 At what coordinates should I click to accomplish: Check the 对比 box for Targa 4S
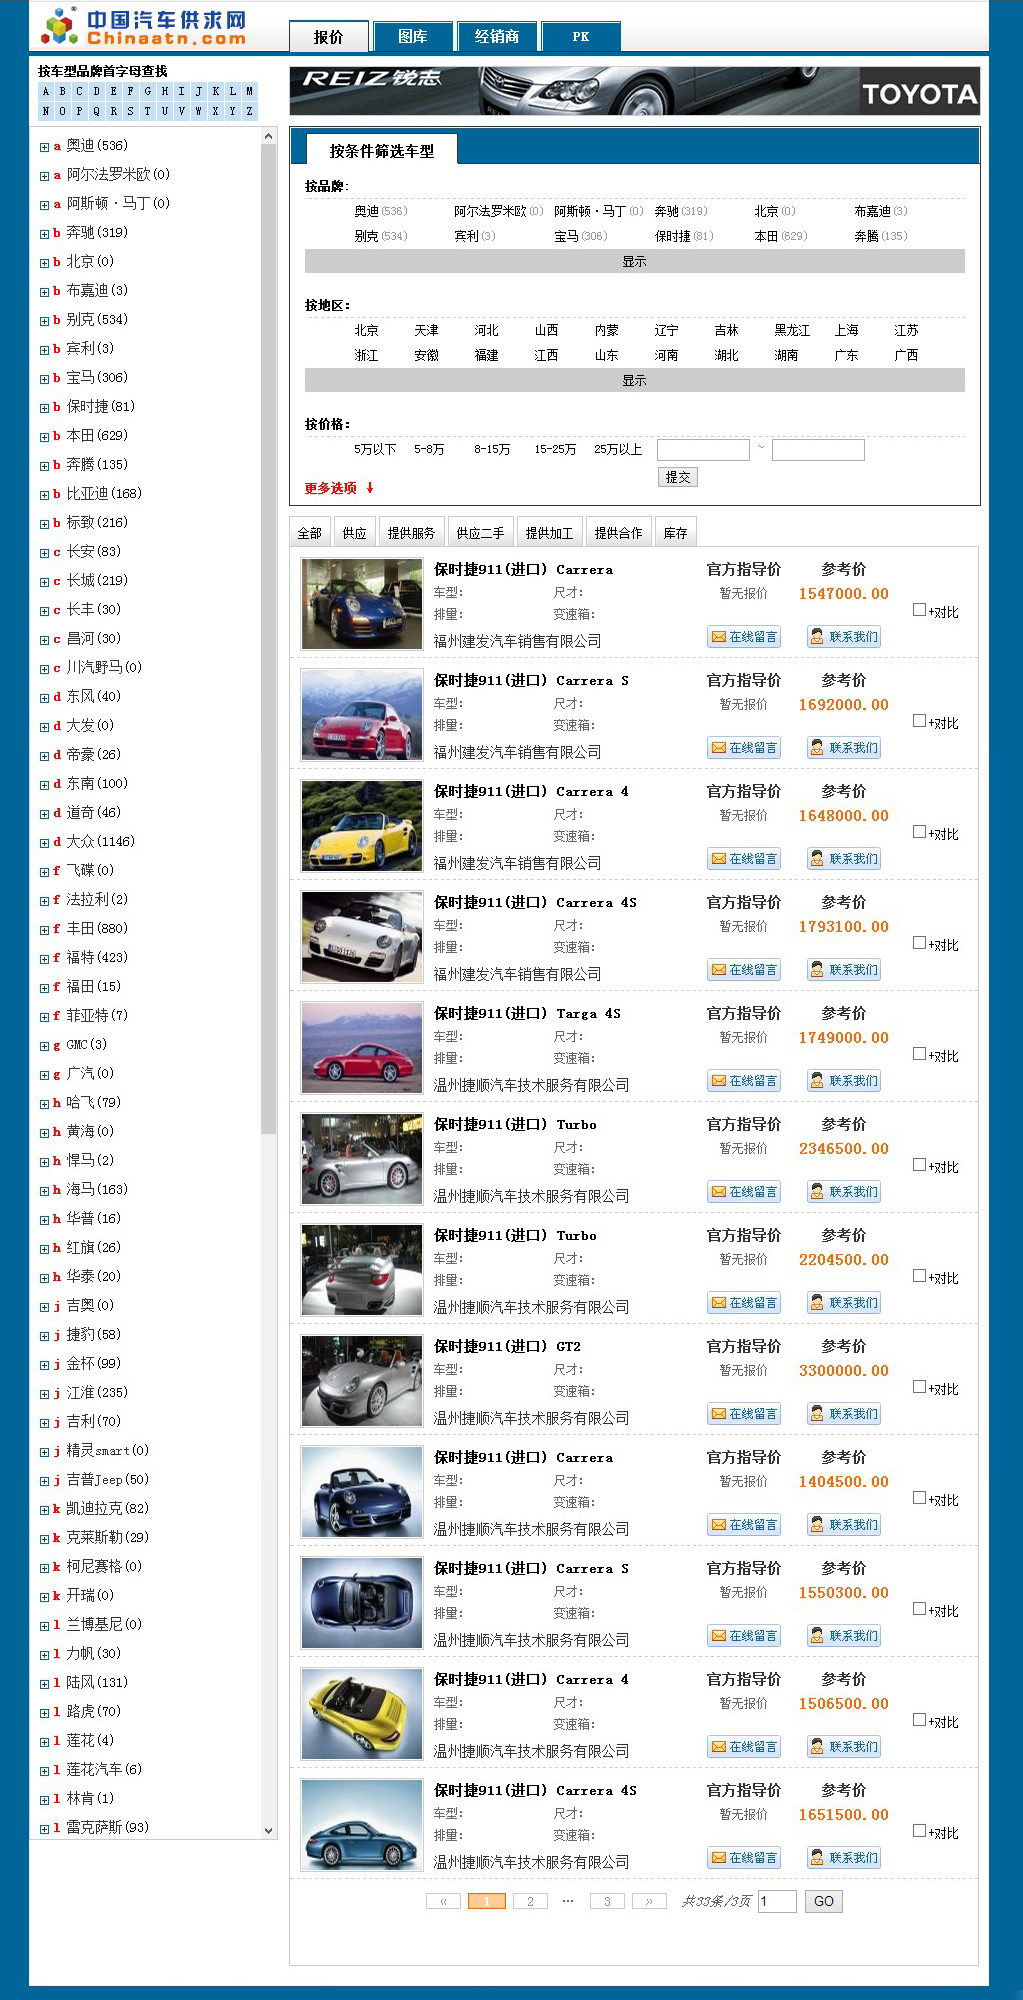point(919,1054)
